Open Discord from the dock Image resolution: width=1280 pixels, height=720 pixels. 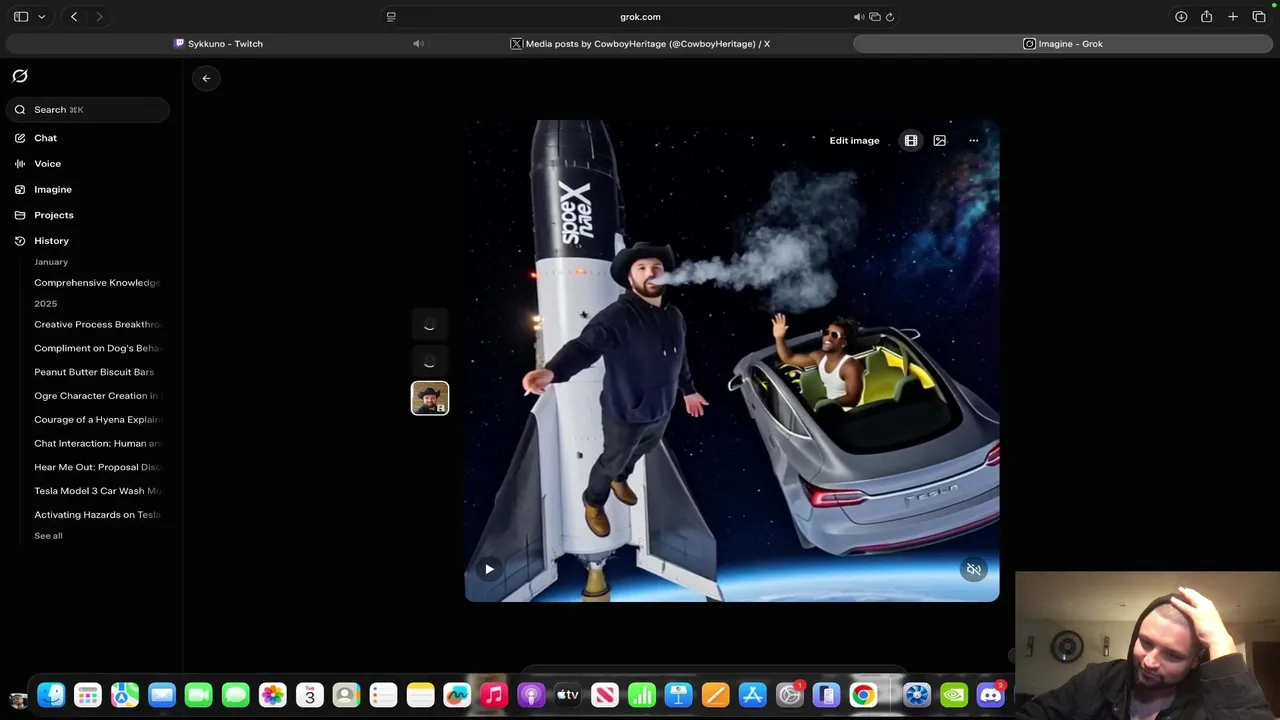[991, 695]
